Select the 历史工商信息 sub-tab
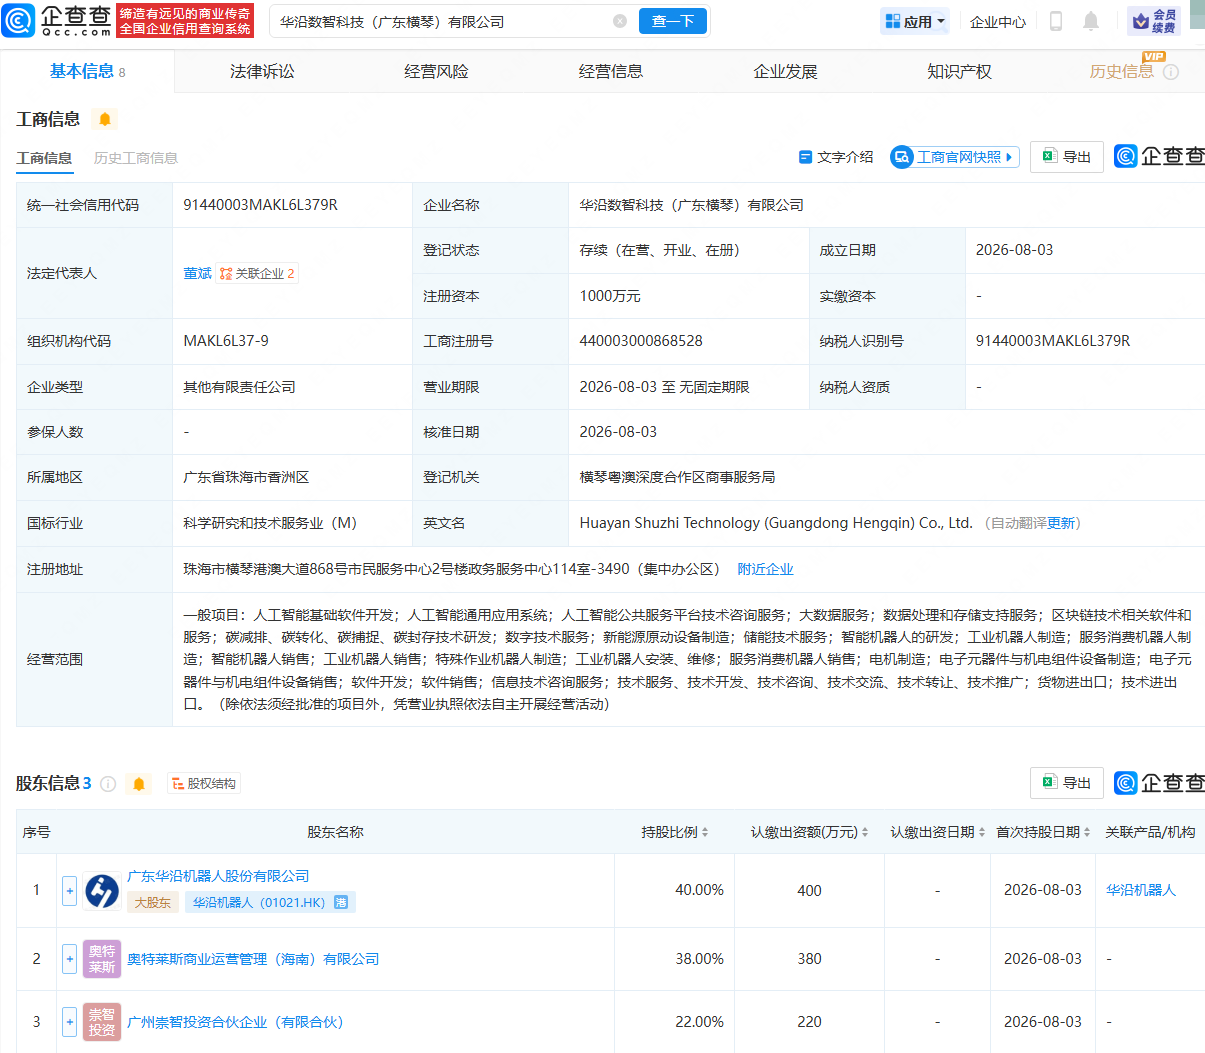The width and height of the screenshot is (1205, 1053). (136, 158)
